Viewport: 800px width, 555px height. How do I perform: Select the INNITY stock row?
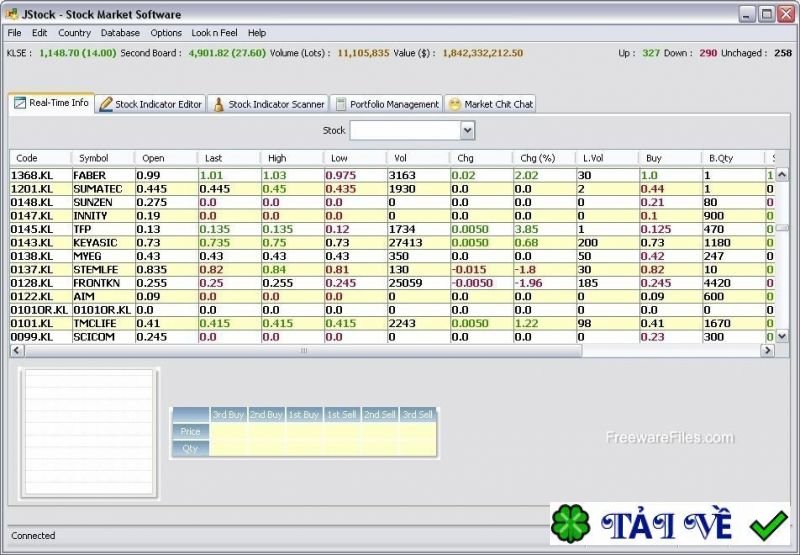tap(392, 216)
